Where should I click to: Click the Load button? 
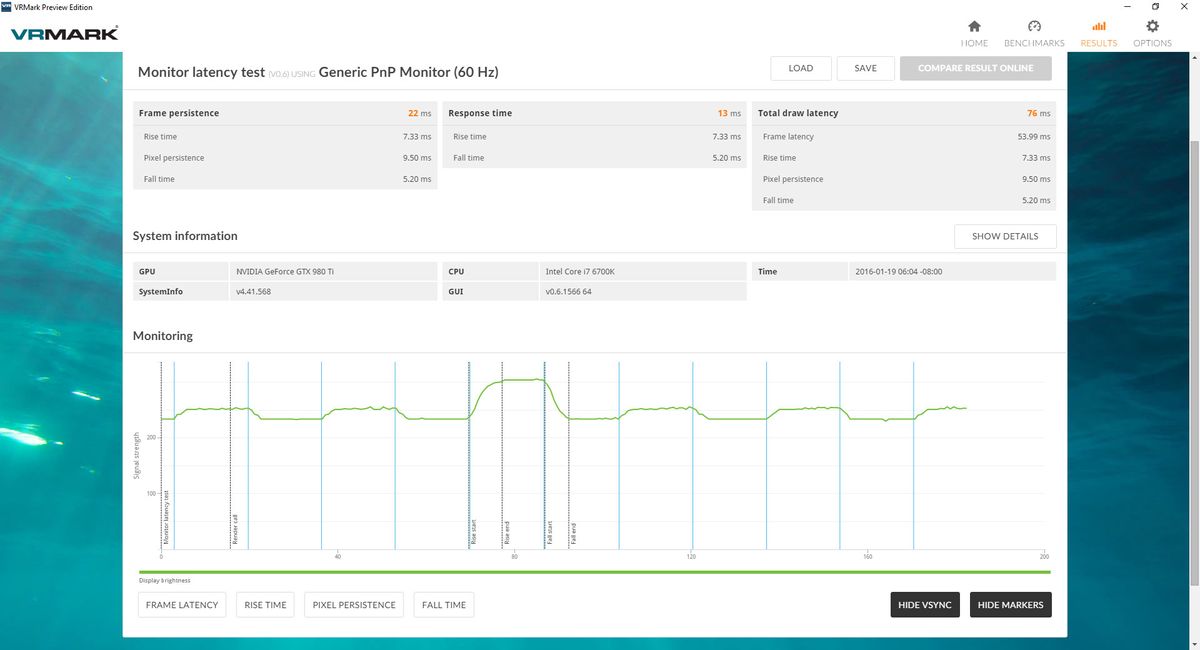point(800,68)
